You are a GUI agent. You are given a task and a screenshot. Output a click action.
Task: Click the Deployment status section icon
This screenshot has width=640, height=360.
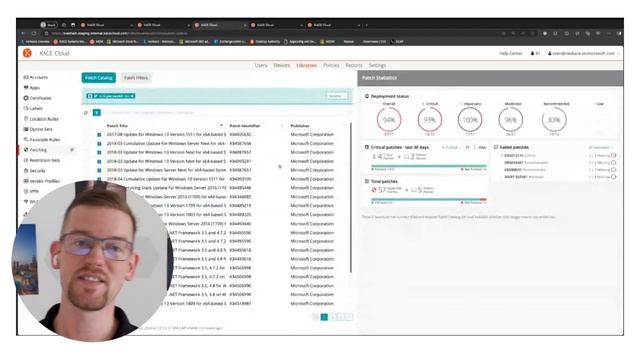[367, 96]
